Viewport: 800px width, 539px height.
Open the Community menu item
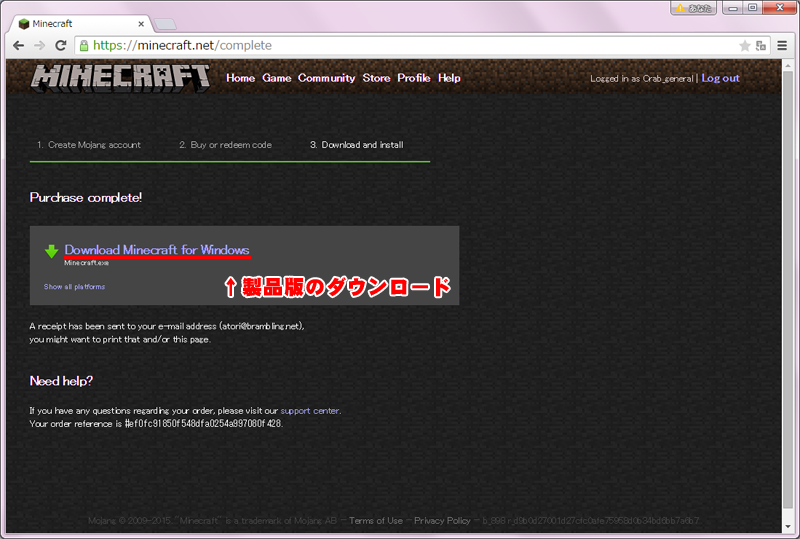(x=327, y=78)
